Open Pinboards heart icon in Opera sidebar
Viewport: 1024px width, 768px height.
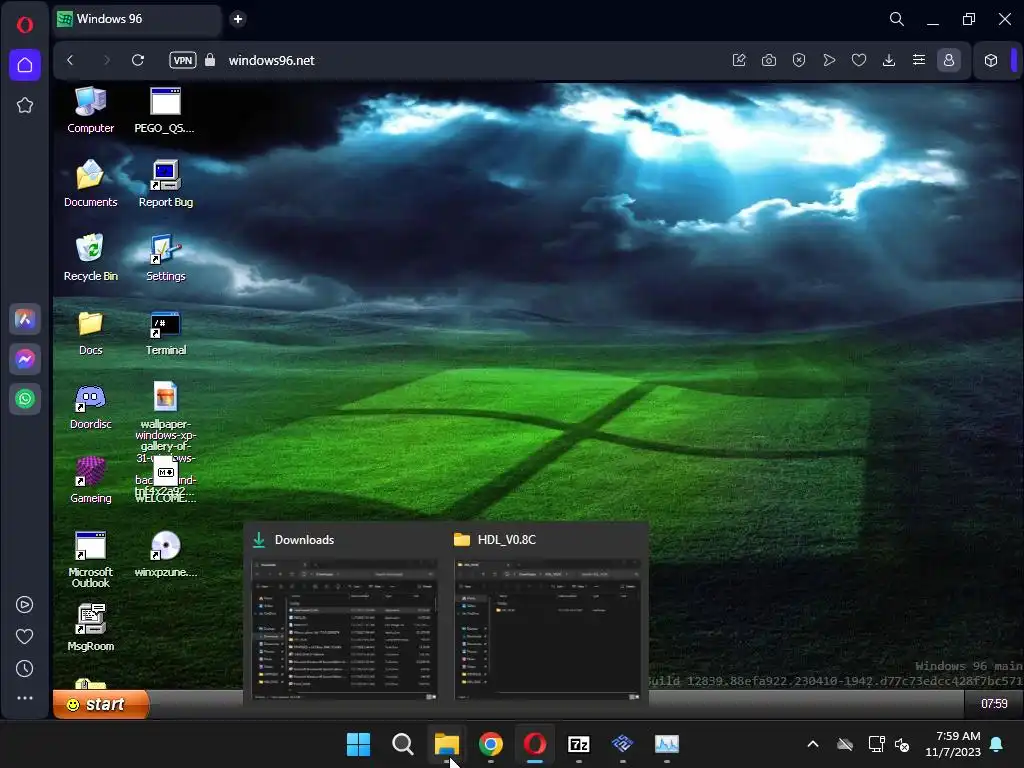click(x=24, y=637)
